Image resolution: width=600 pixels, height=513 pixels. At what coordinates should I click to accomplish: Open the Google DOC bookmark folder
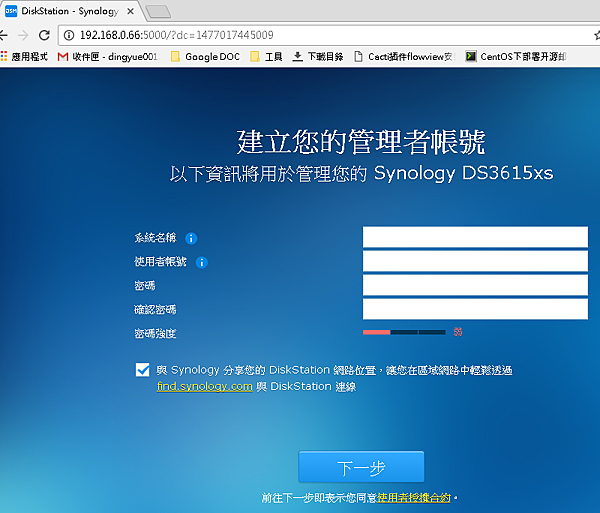[x=205, y=57]
